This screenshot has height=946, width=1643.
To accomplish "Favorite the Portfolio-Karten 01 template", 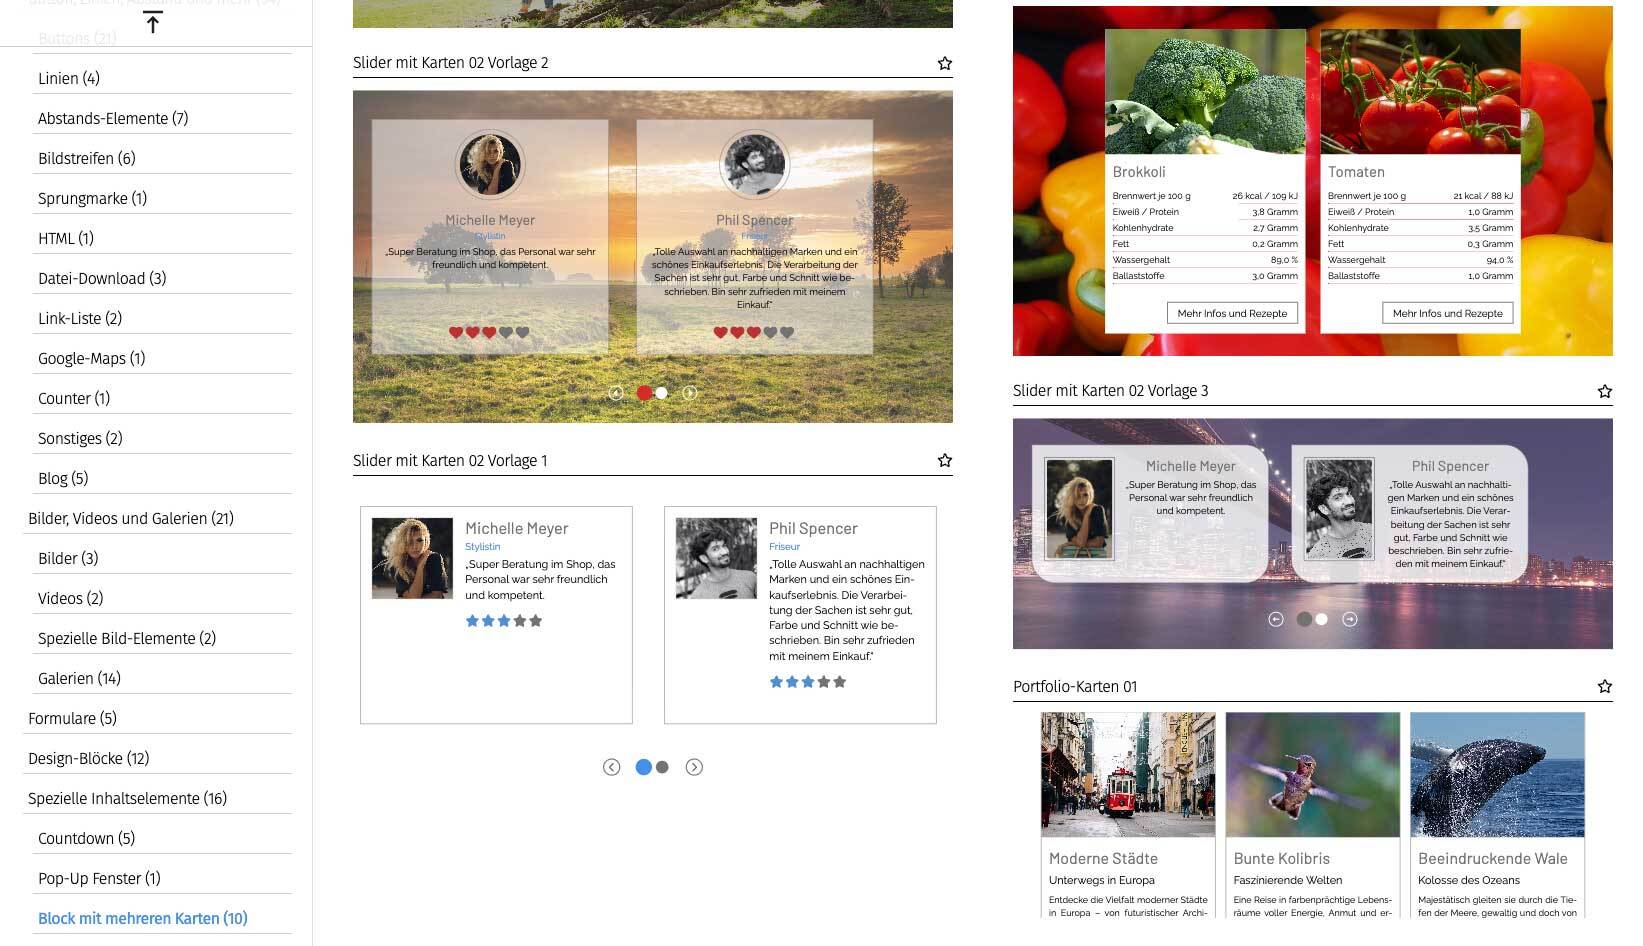I will 1604,687.
